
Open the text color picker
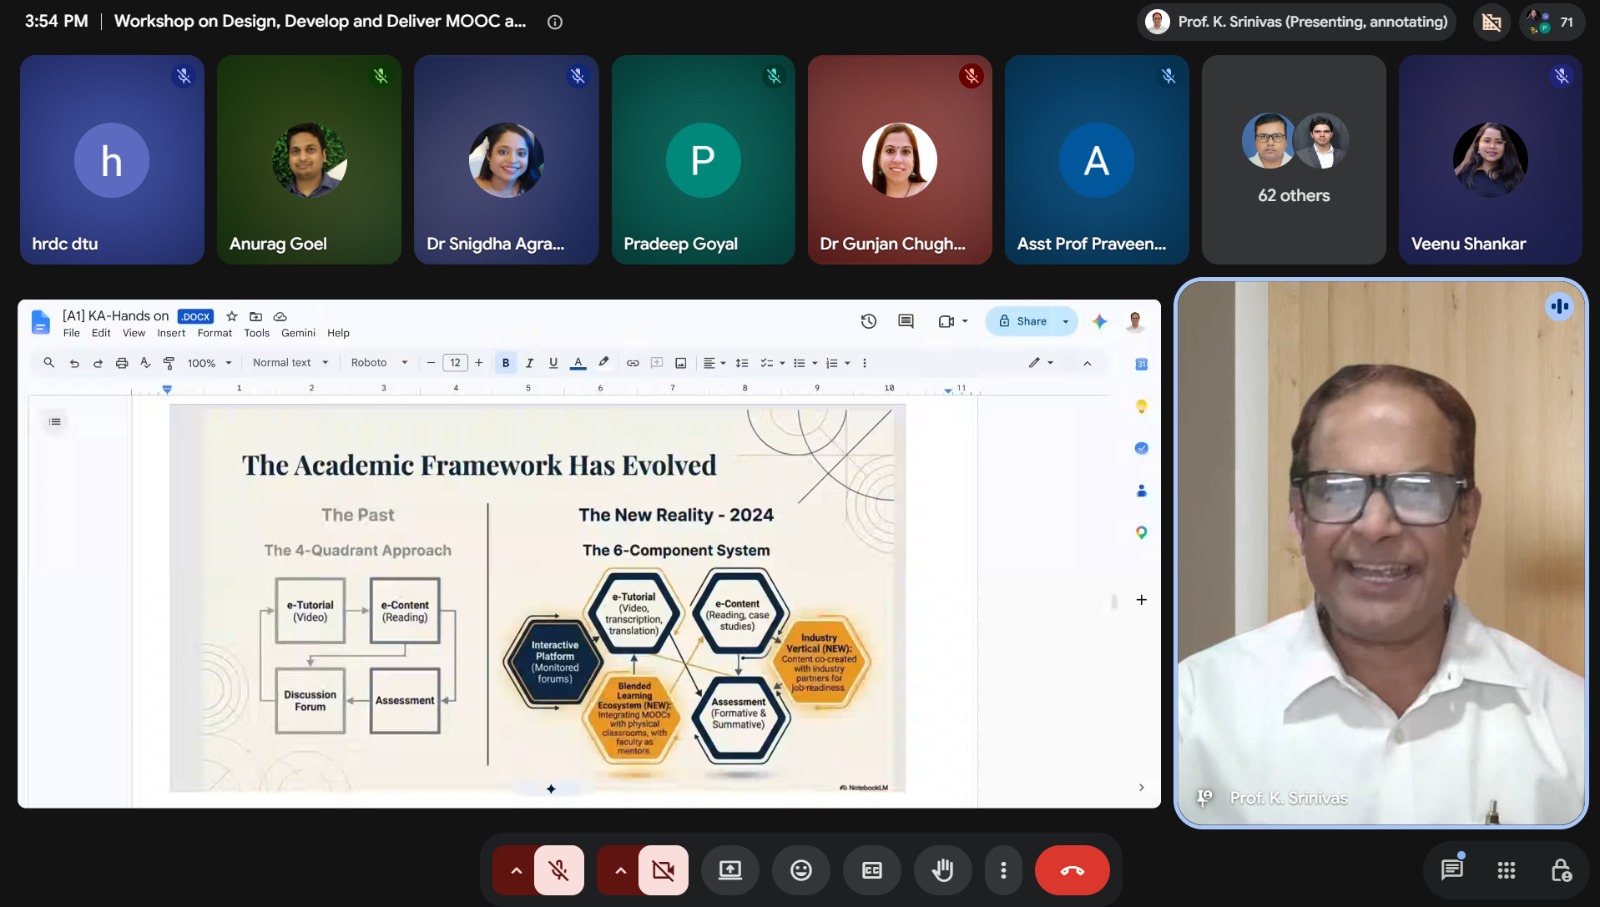578,363
